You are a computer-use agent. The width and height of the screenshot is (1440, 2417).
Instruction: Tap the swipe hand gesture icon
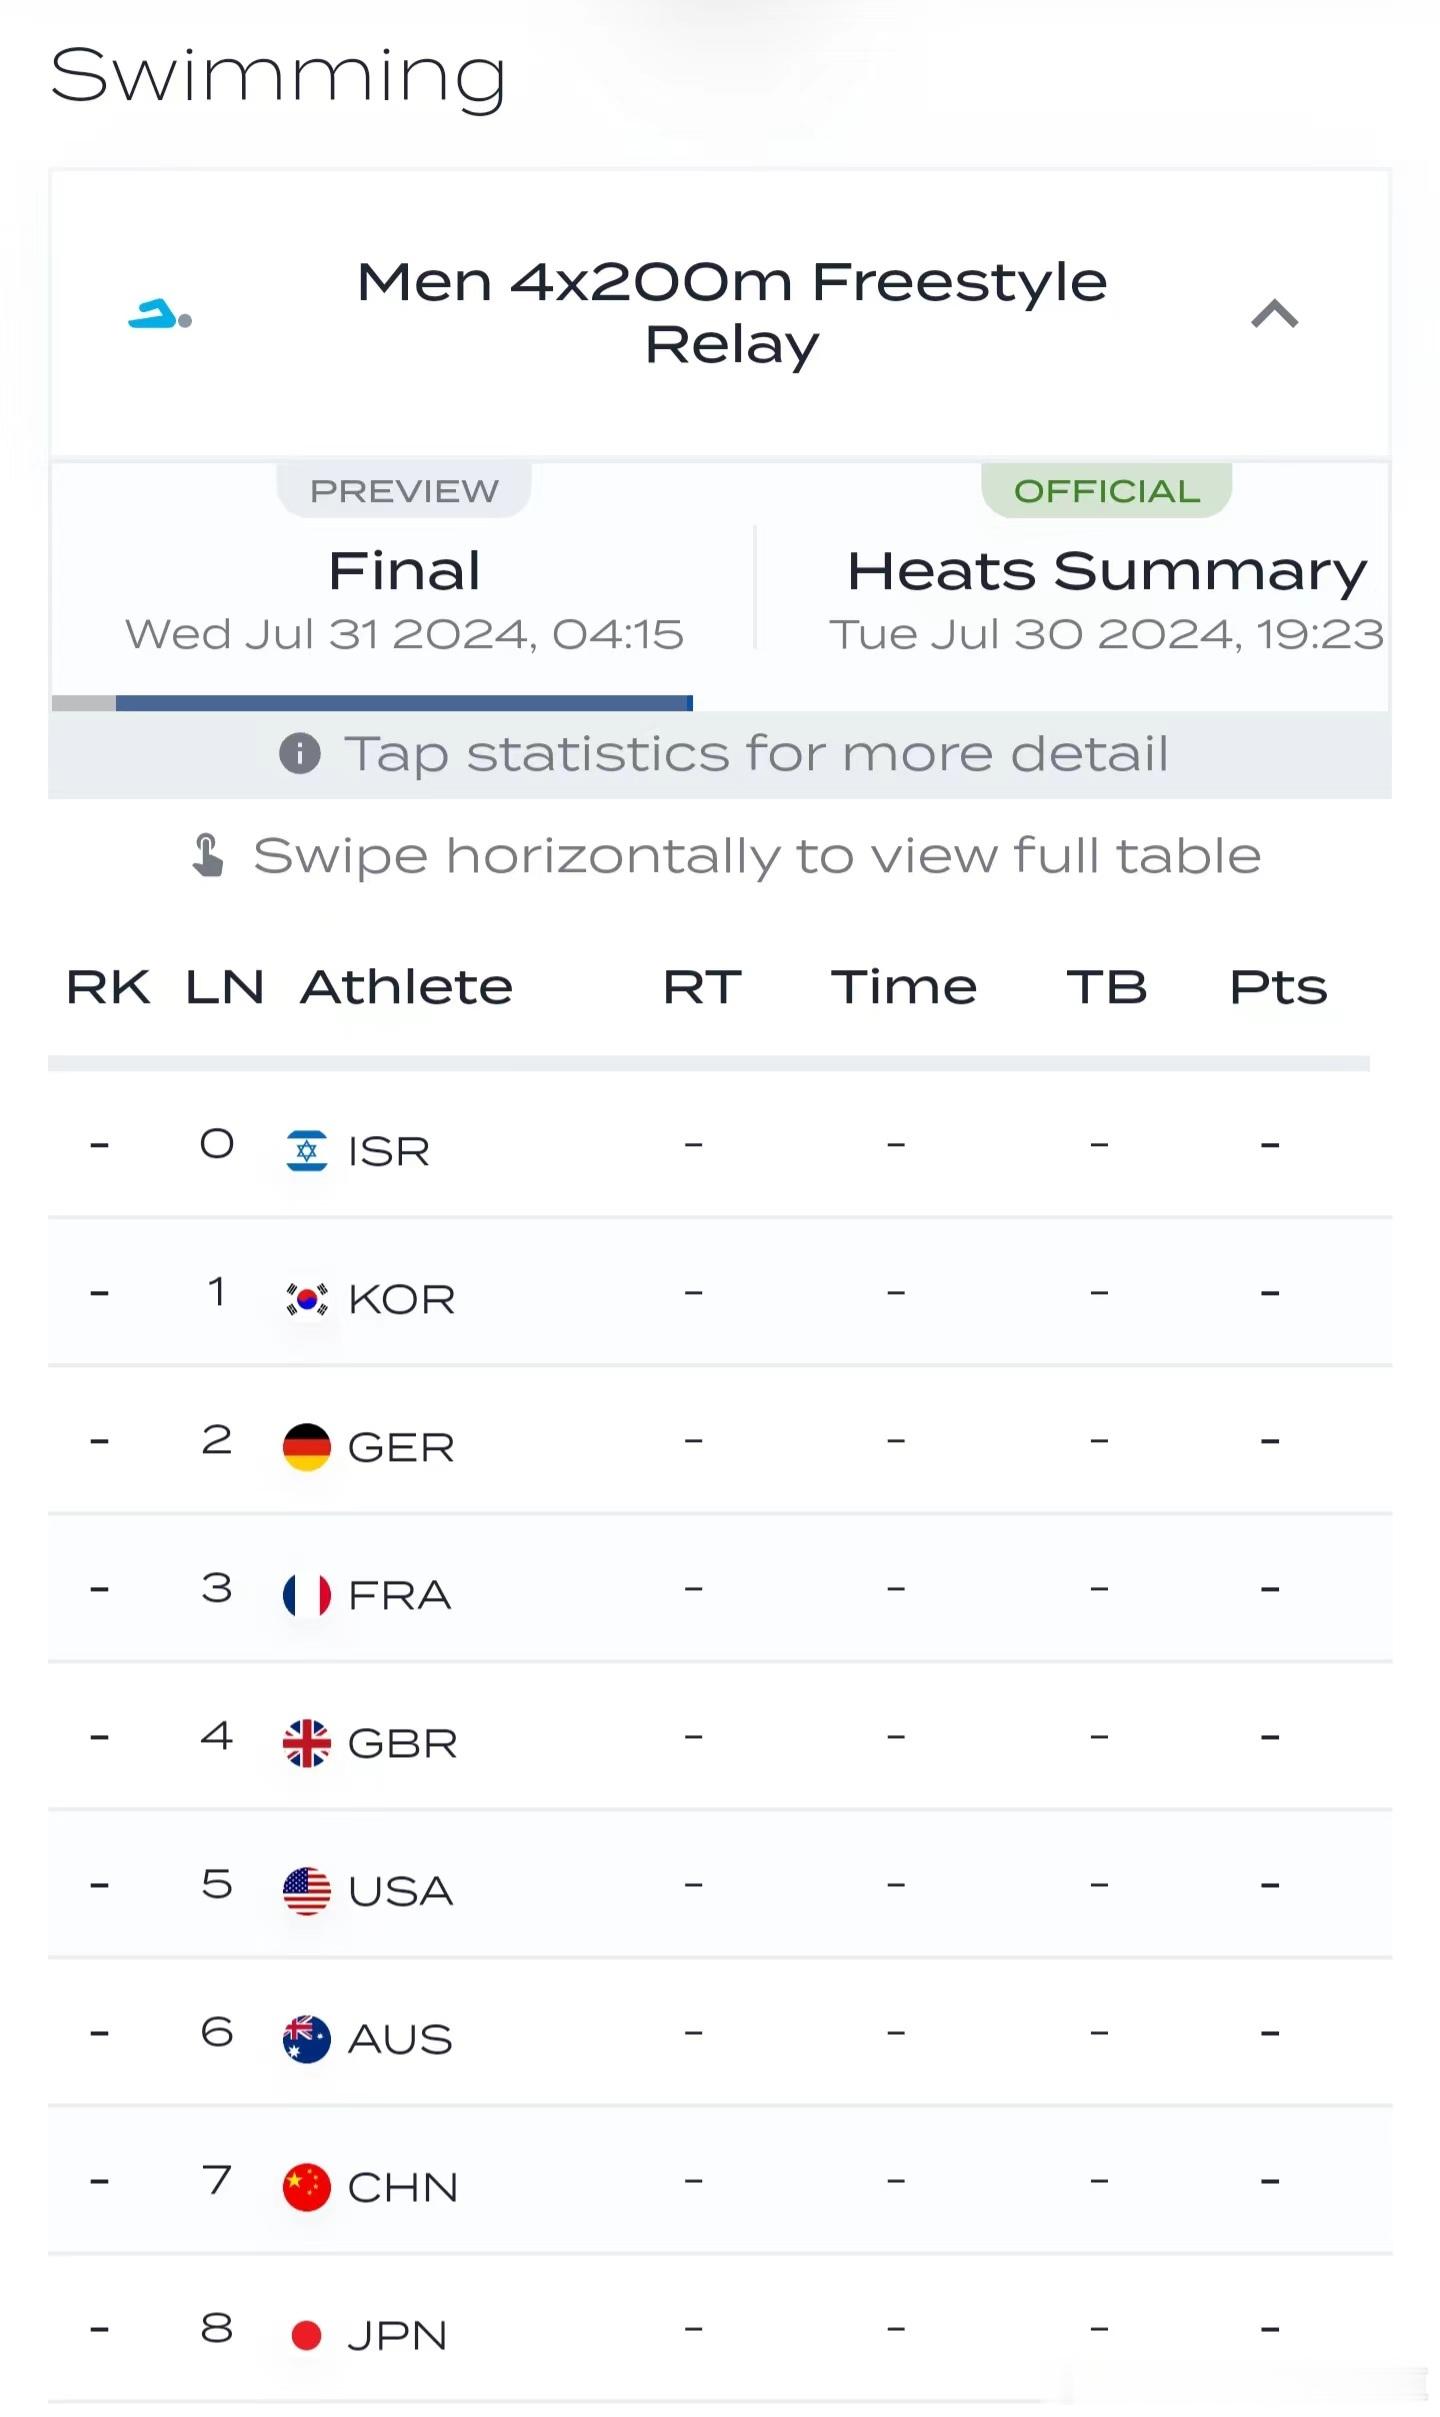click(207, 856)
